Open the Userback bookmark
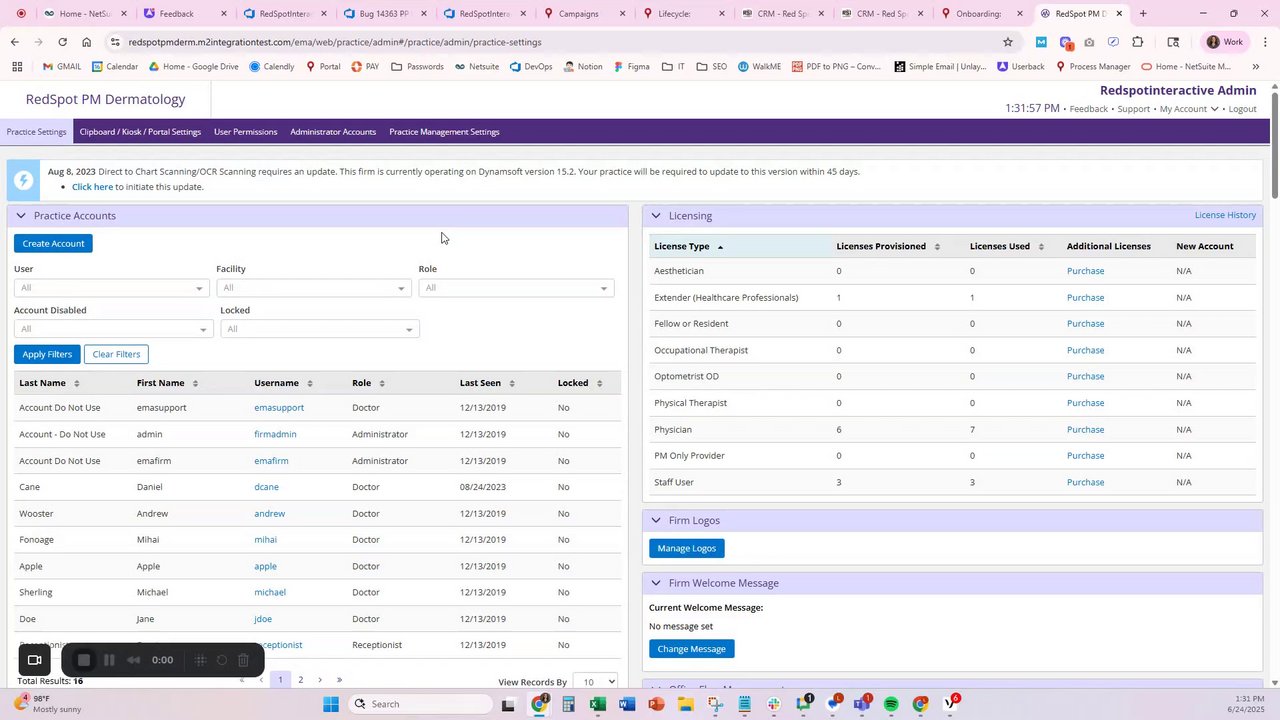Viewport: 1280px width, 720px height. tap(1021, 67)
